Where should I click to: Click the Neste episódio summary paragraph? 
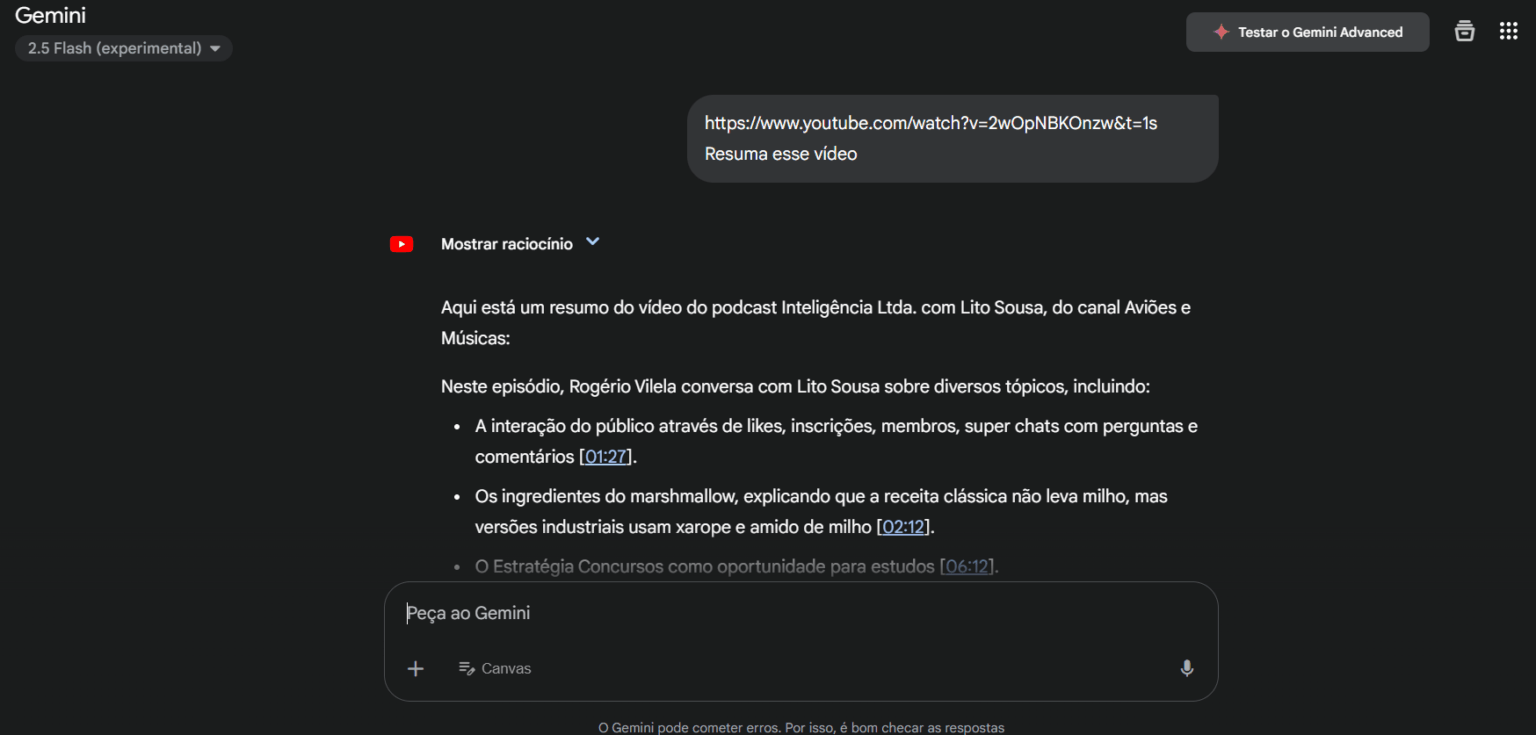[796, 386]
